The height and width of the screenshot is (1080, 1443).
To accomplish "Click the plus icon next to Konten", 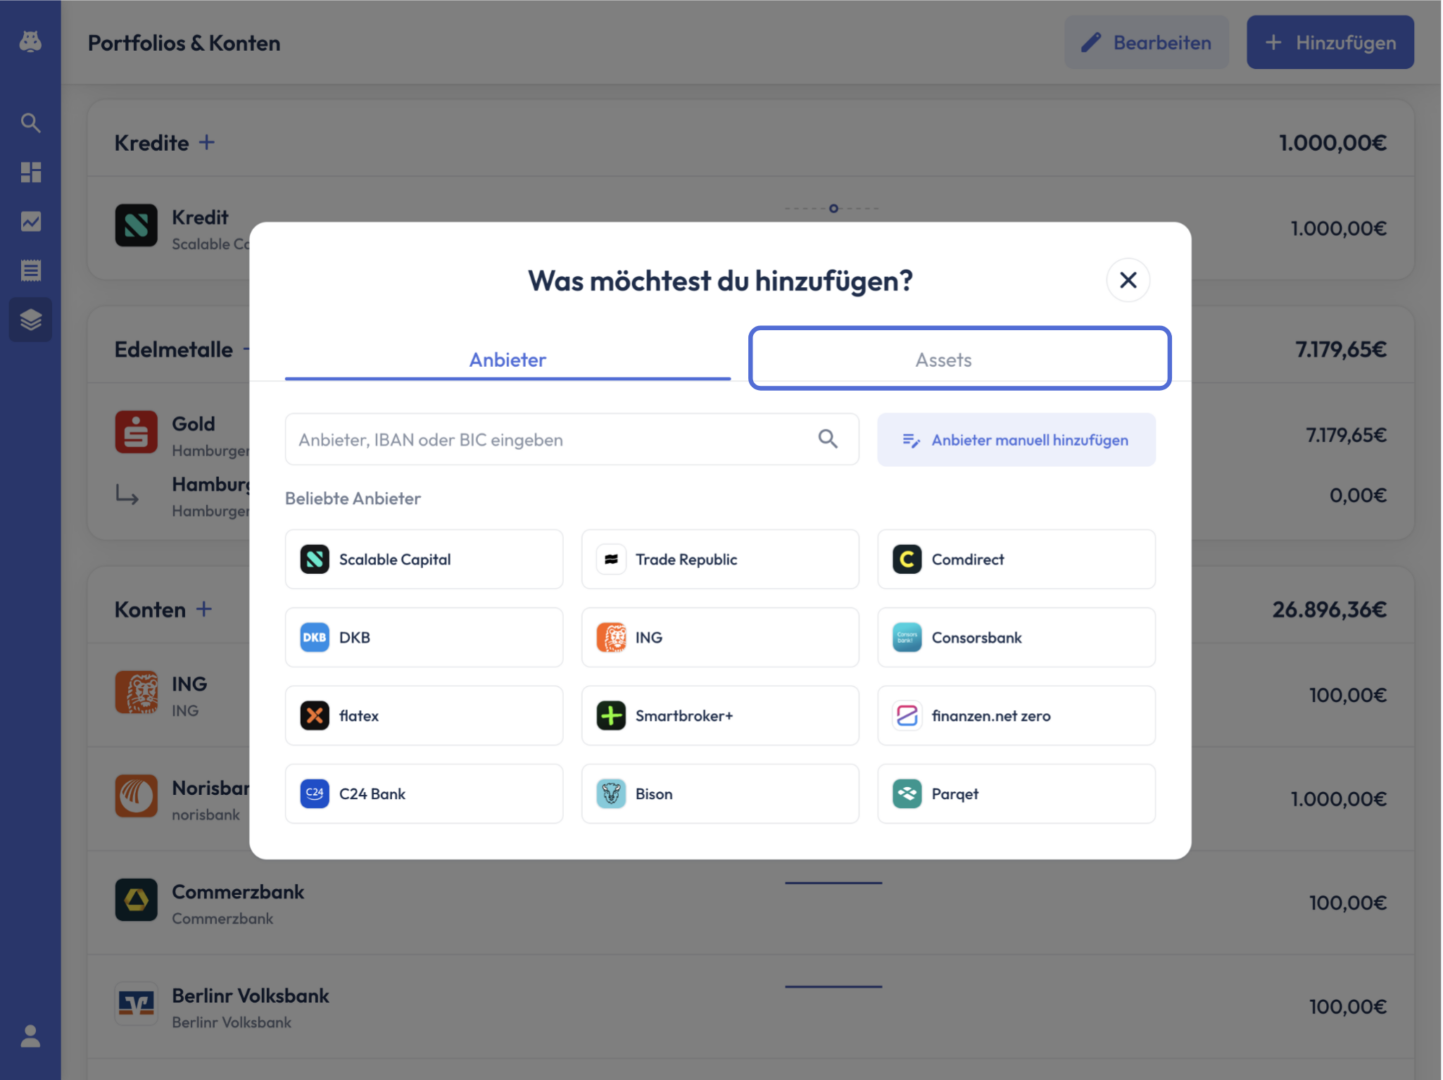I will pos(204,609).
